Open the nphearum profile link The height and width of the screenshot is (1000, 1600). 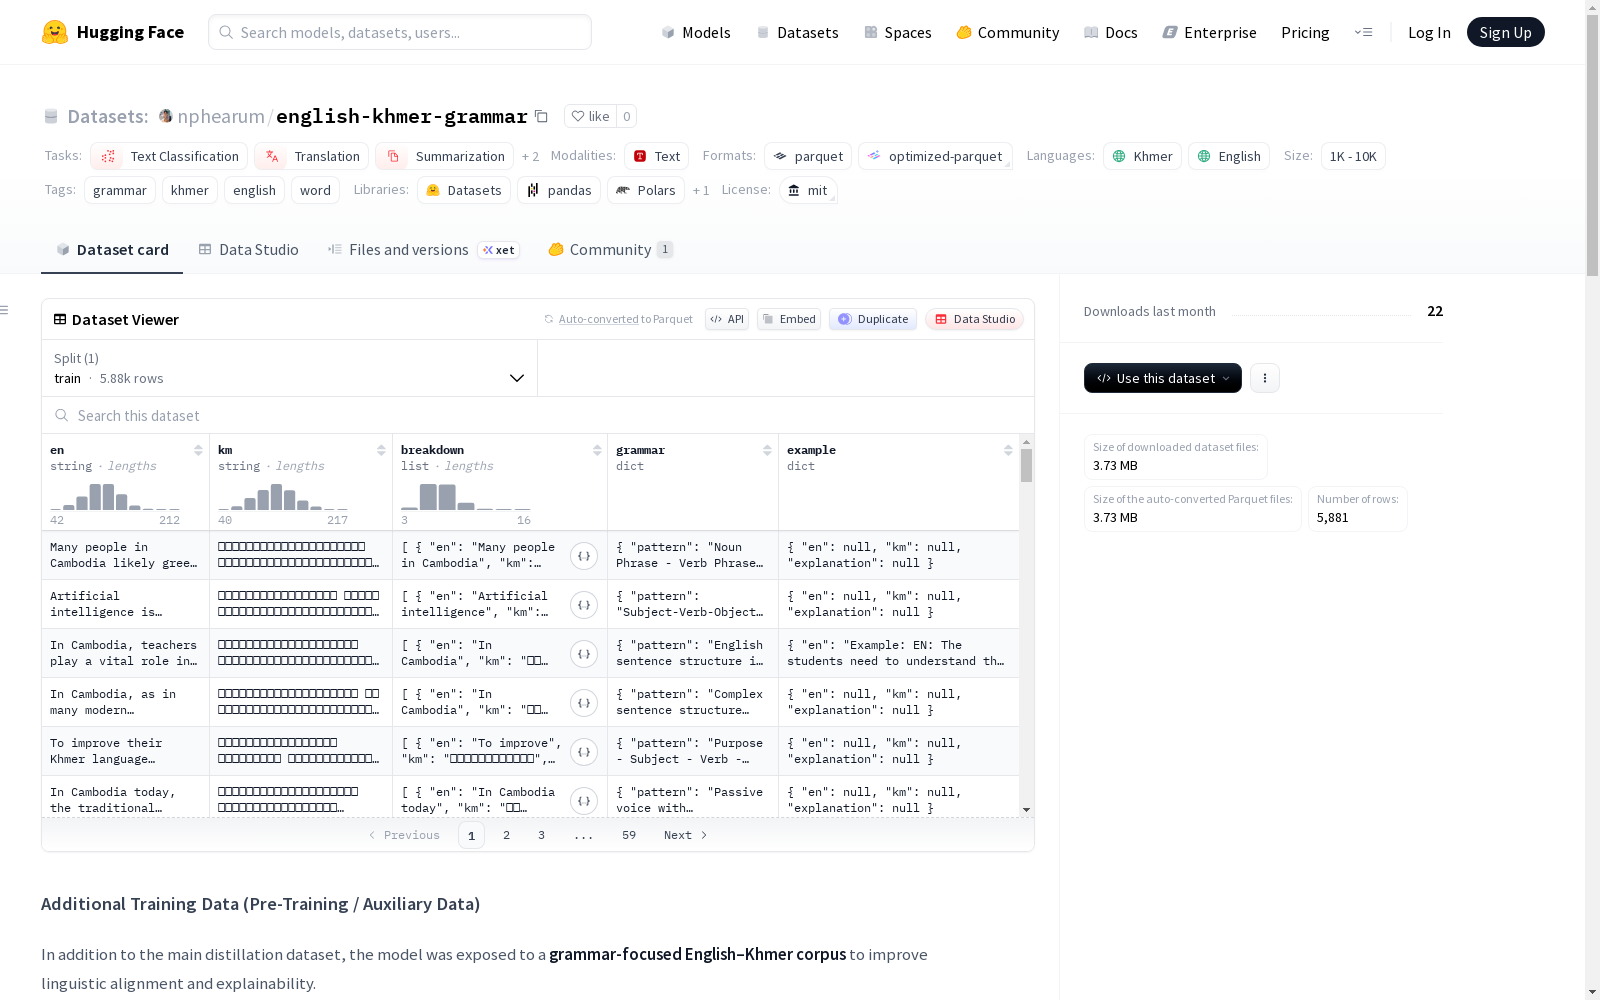221,116
